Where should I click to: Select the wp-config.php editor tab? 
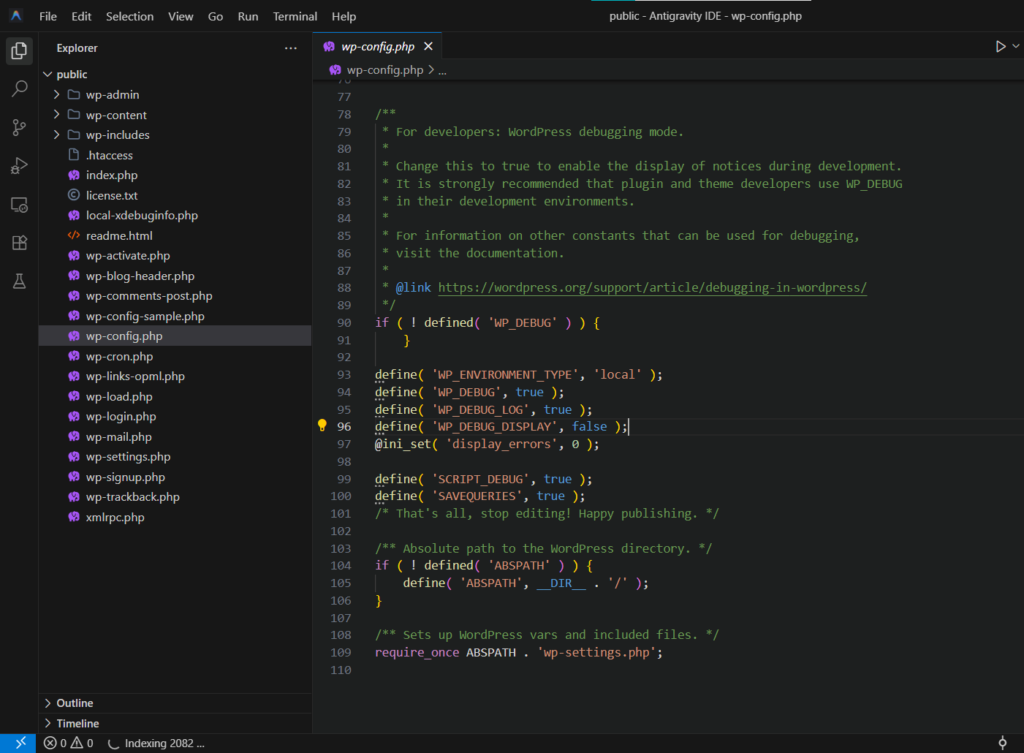377,46
